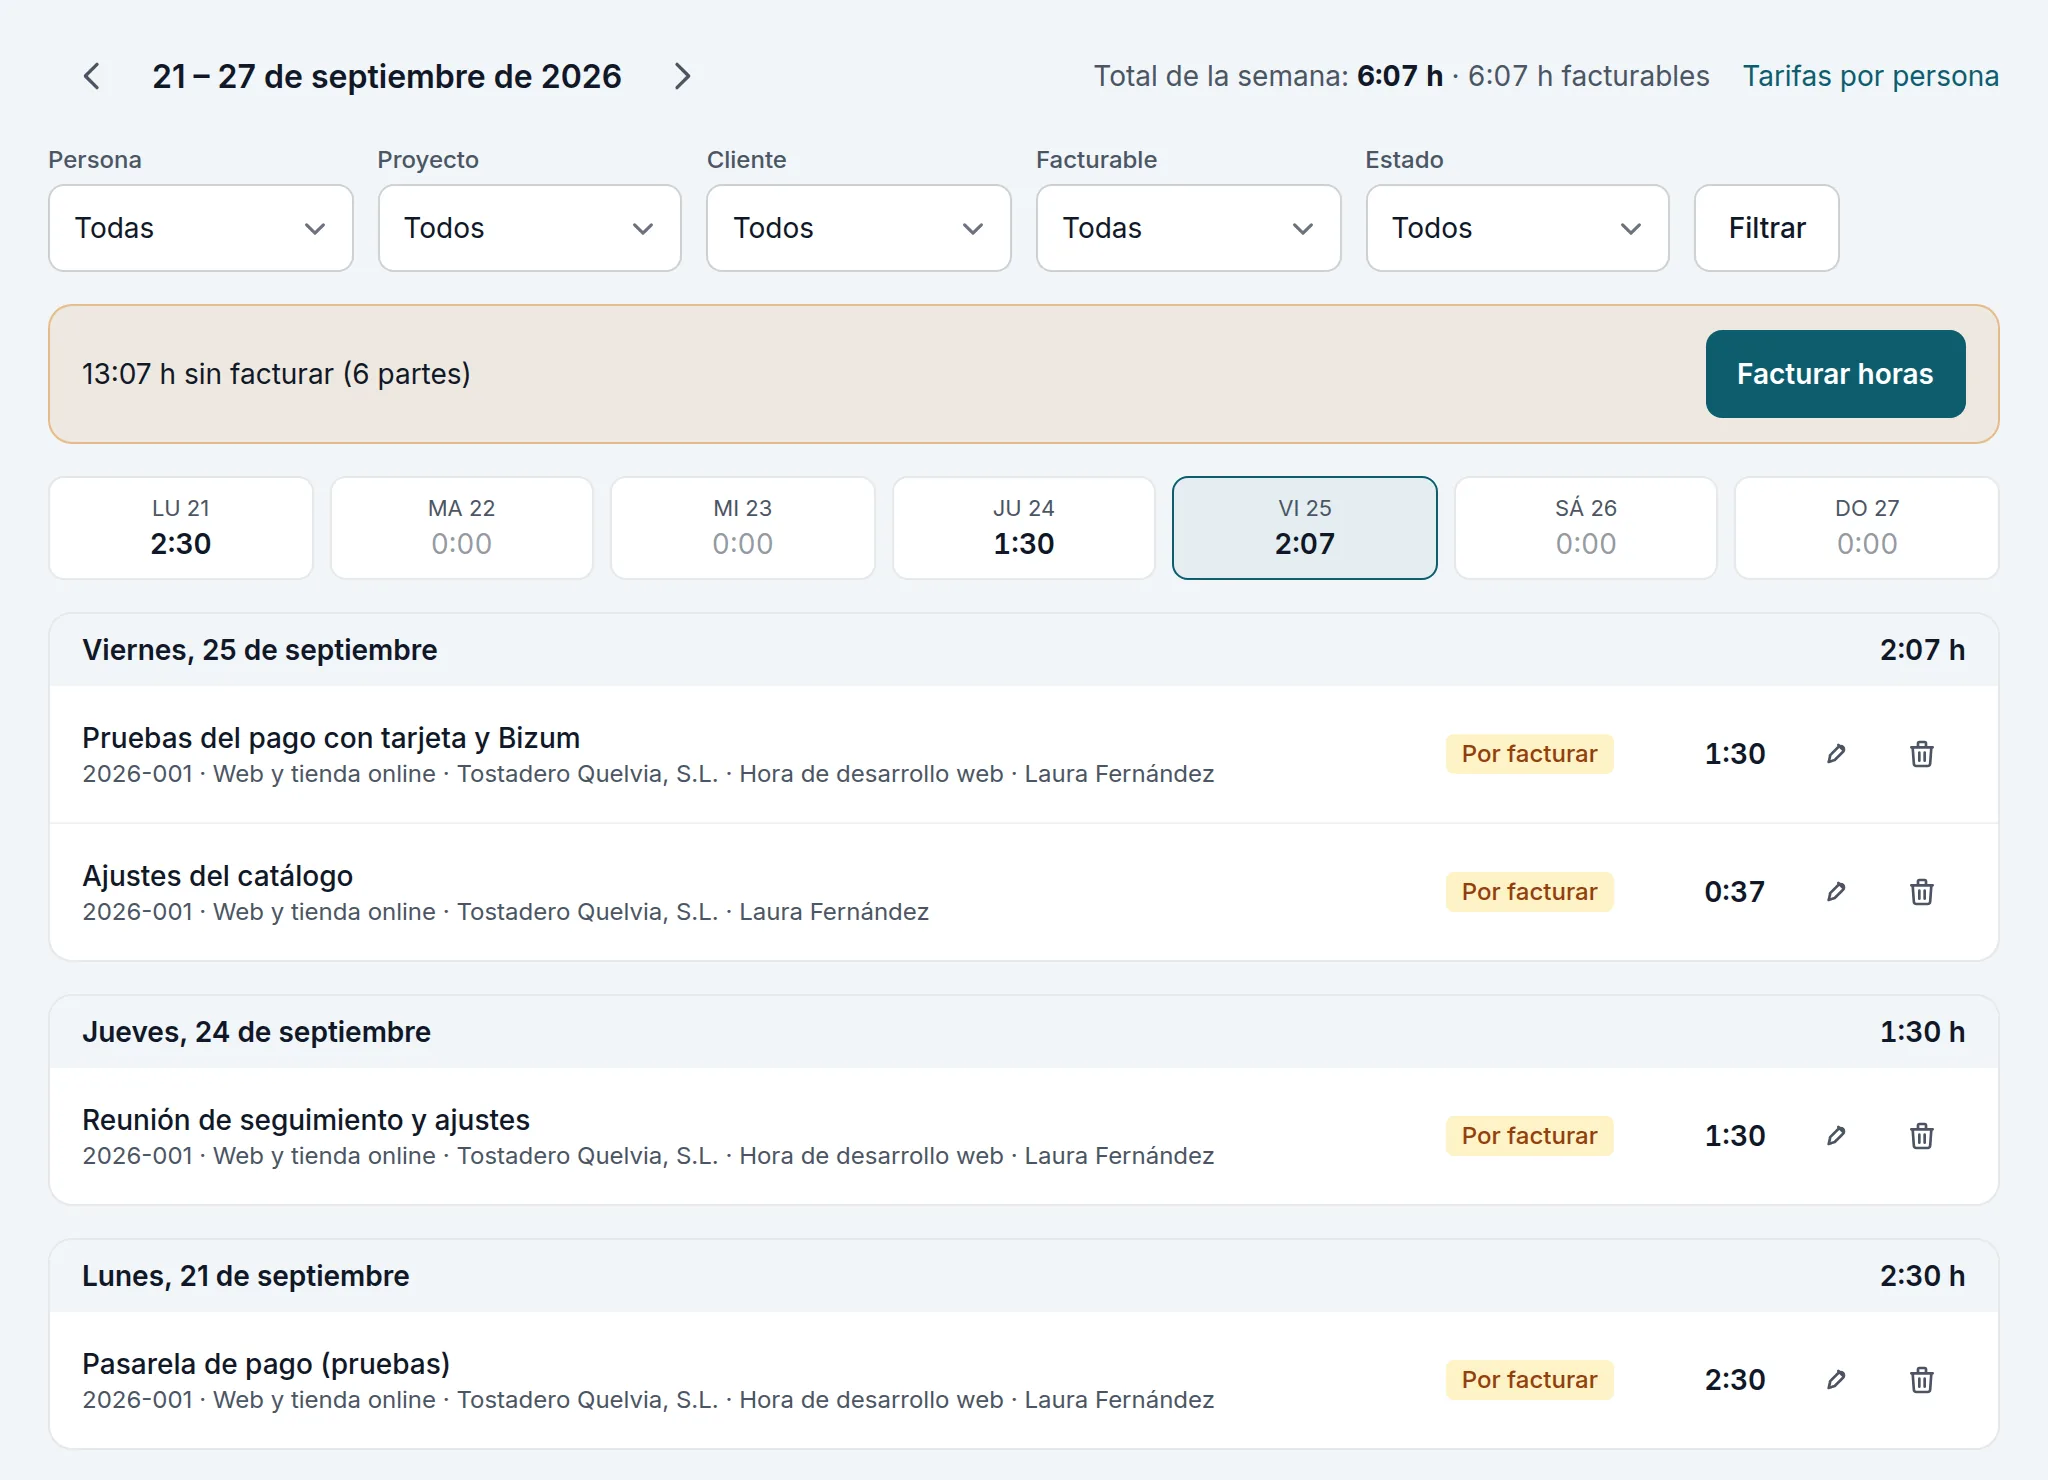Switch to the MI 23 day tab
The height and width of the screenshot is (1480, 2048).
pyautogui.click(x=743, y=528)
